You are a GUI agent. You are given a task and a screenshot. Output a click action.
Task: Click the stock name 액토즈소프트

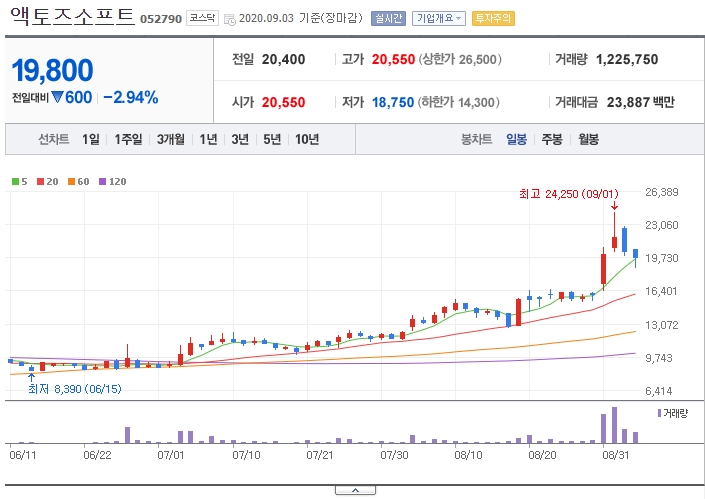tap(72, 17)
